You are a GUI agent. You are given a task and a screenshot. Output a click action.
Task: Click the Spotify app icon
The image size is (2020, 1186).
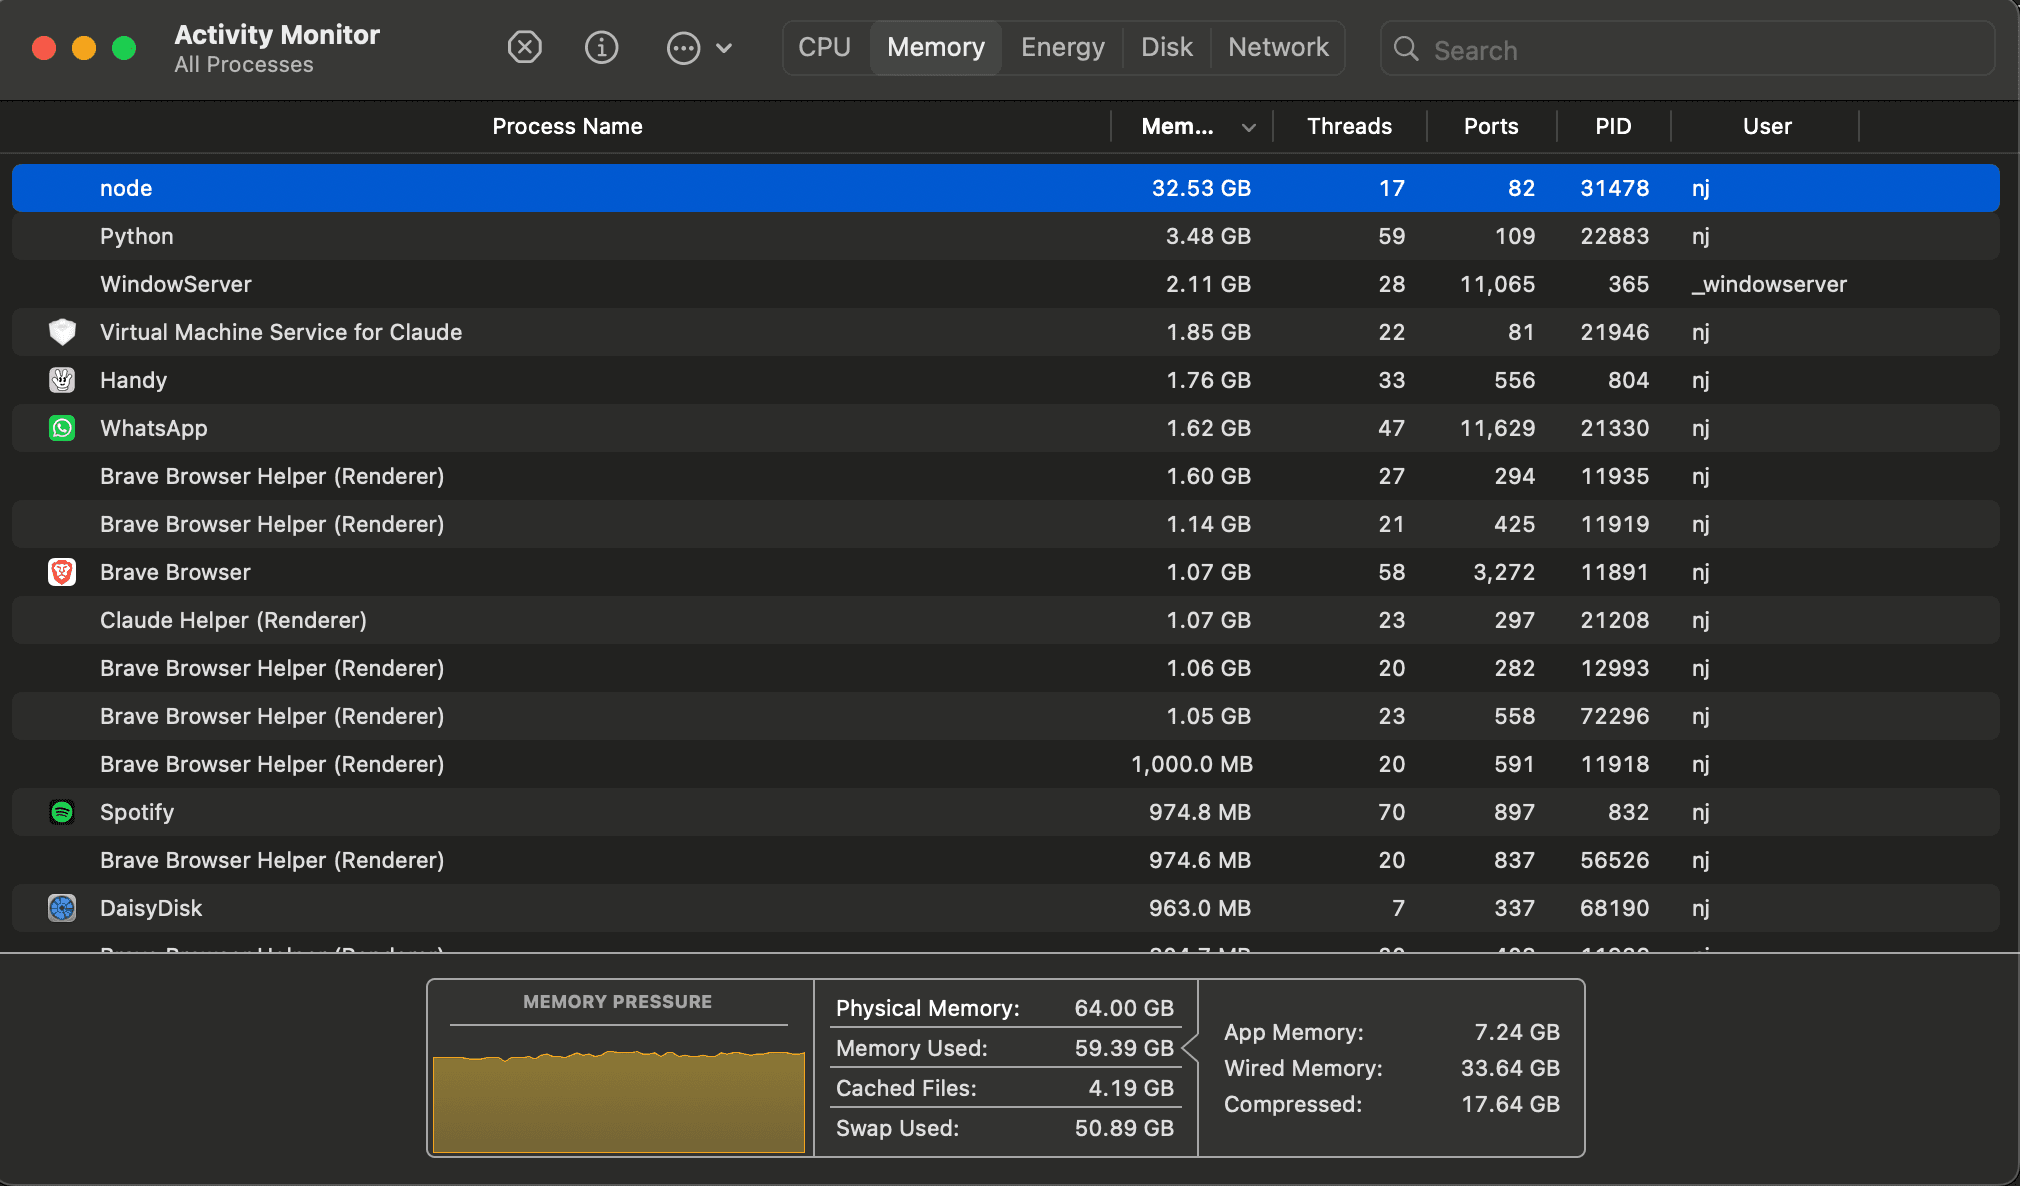(62, 812)
